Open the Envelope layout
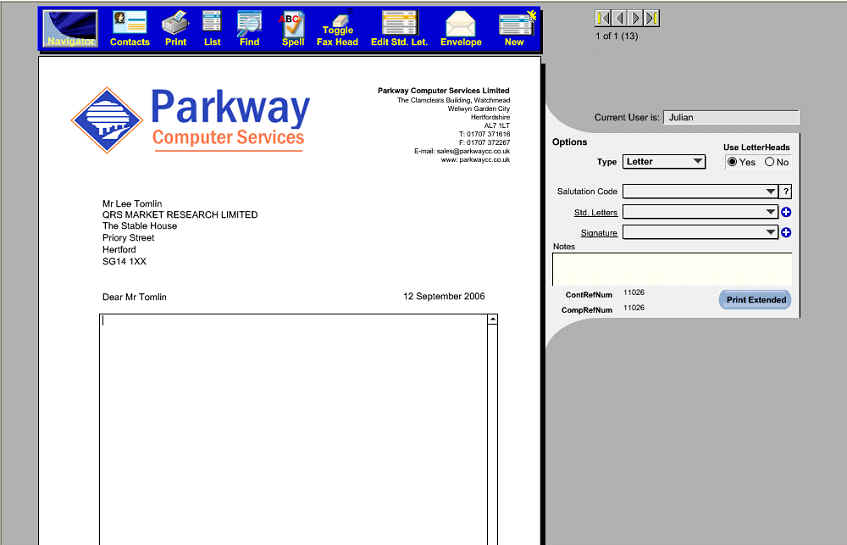 click(461, 29)
